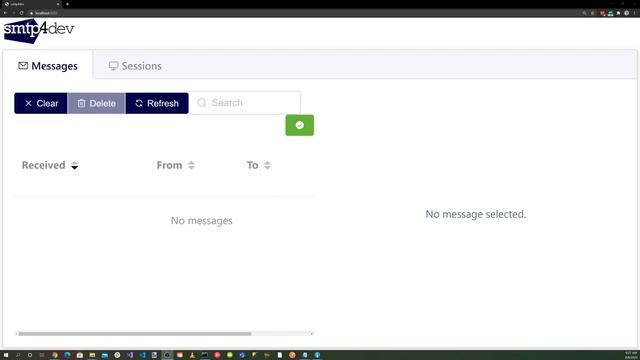Click the 'No messages' text

202,221
